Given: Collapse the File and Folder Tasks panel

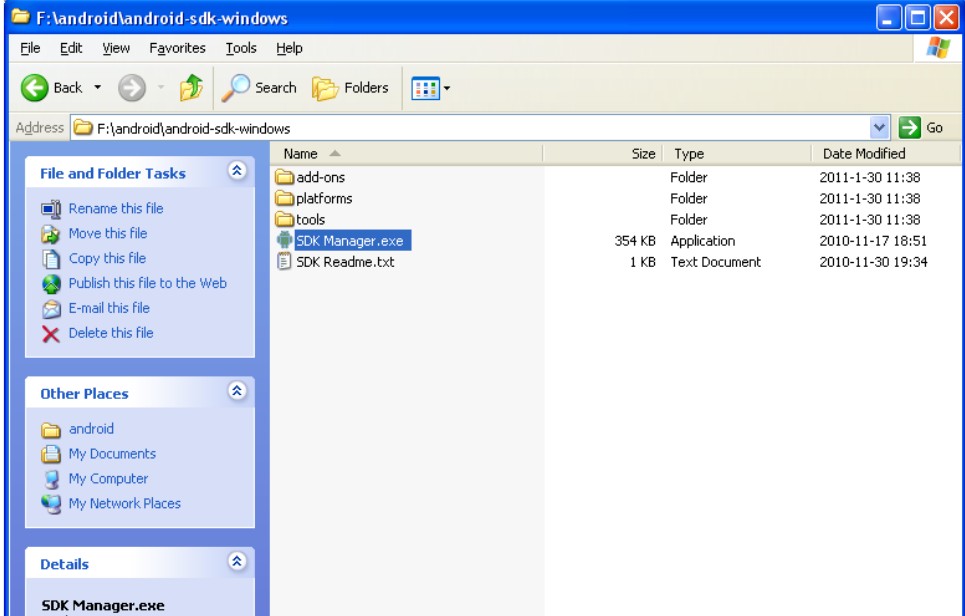Looking at the screenshot, I should [x=237, y=170].
